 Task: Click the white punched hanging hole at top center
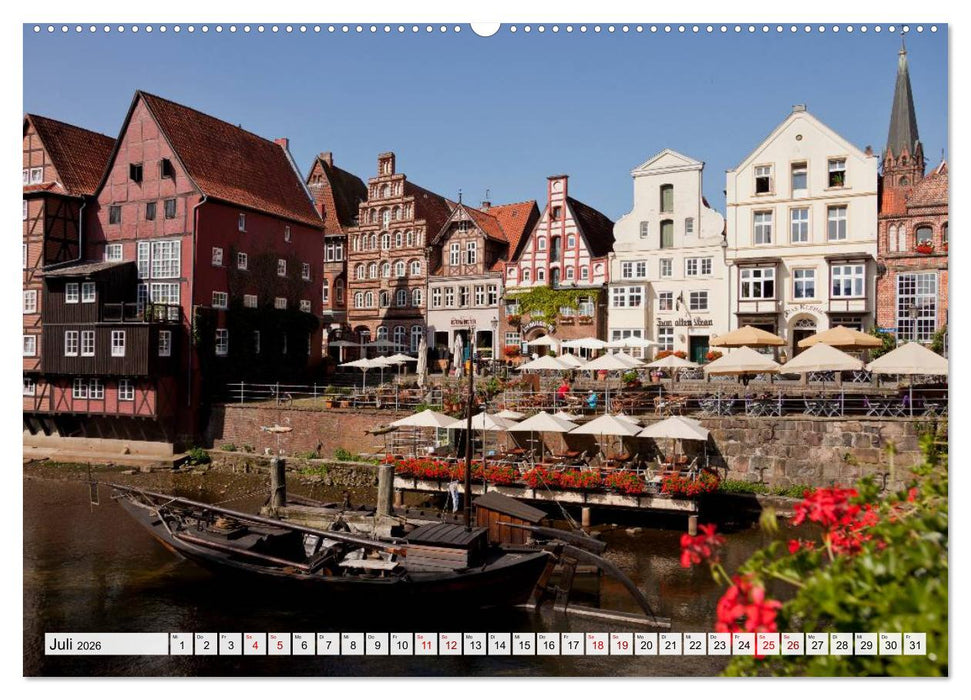[x=485, y=28]
